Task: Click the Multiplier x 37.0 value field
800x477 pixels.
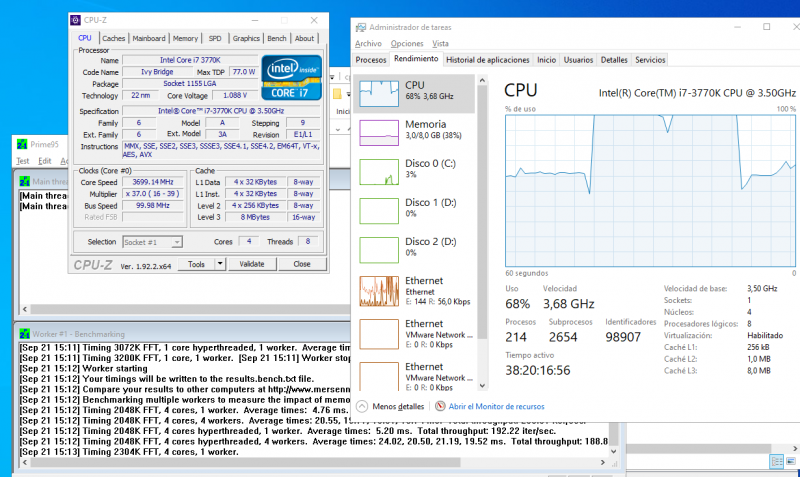Action: (153, 194)
